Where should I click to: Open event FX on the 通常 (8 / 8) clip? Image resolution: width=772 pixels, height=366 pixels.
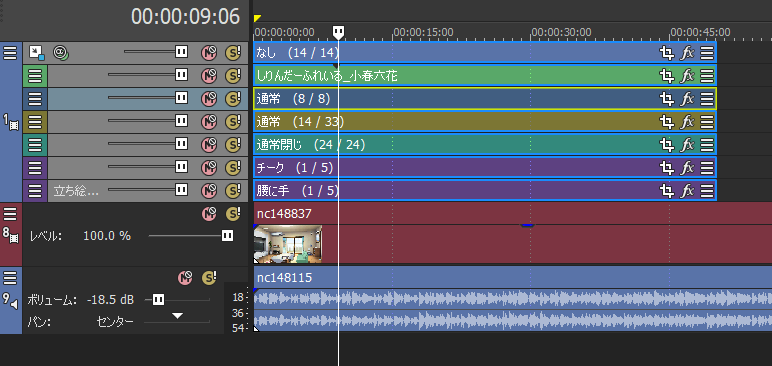687,99
